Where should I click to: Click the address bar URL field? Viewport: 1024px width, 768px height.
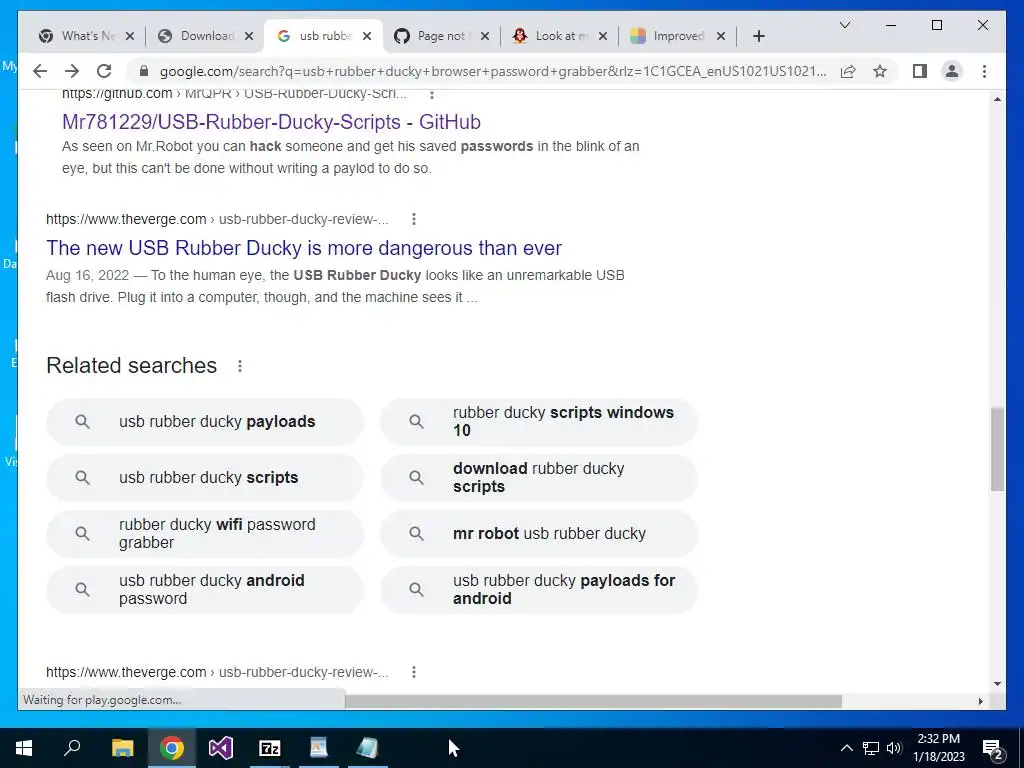[493, 71]
